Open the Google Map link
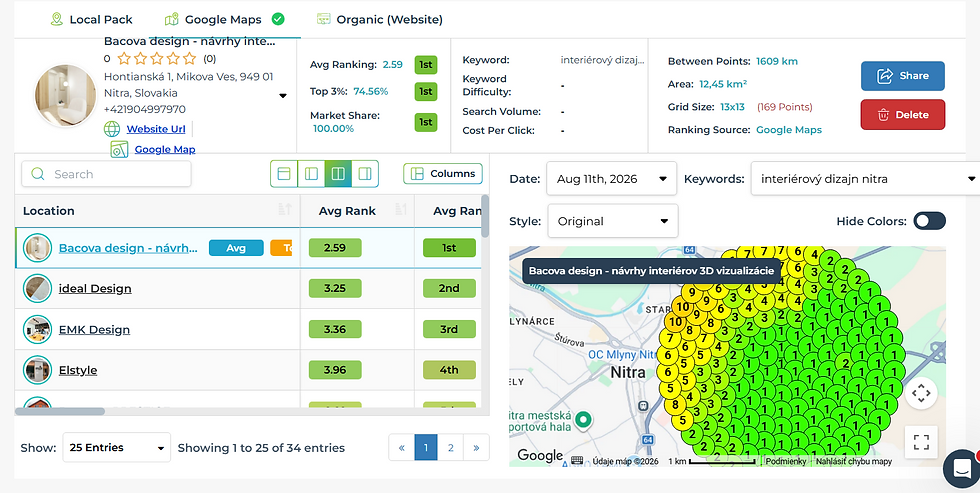The width and height of the screenshot is (980, 493). (x=165, y=149)
